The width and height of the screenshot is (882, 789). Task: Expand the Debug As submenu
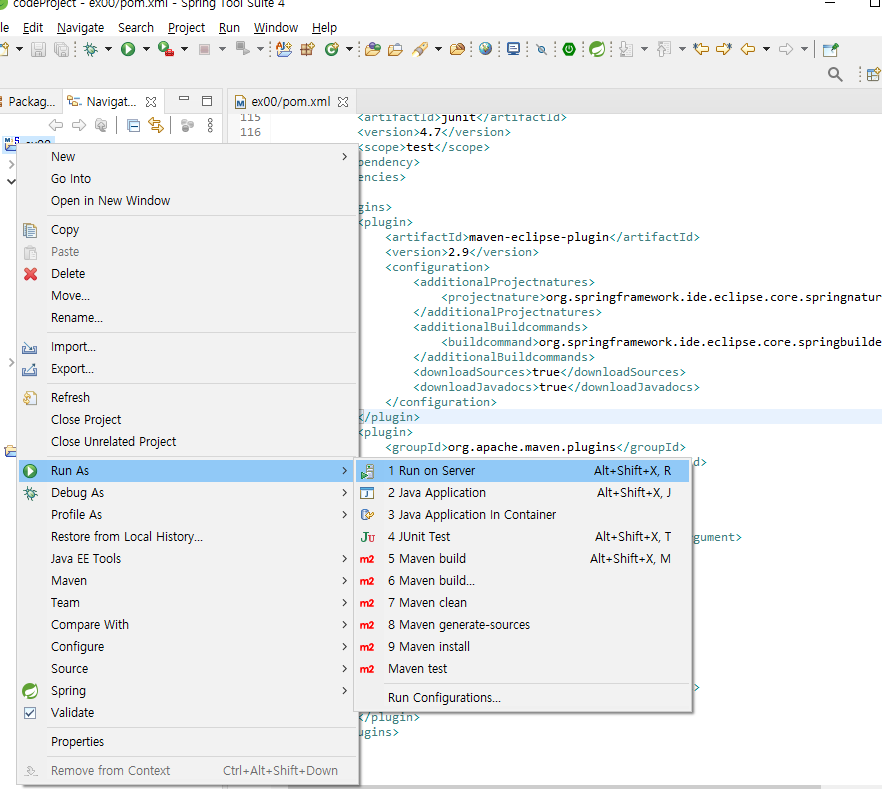tap(345, 493)
